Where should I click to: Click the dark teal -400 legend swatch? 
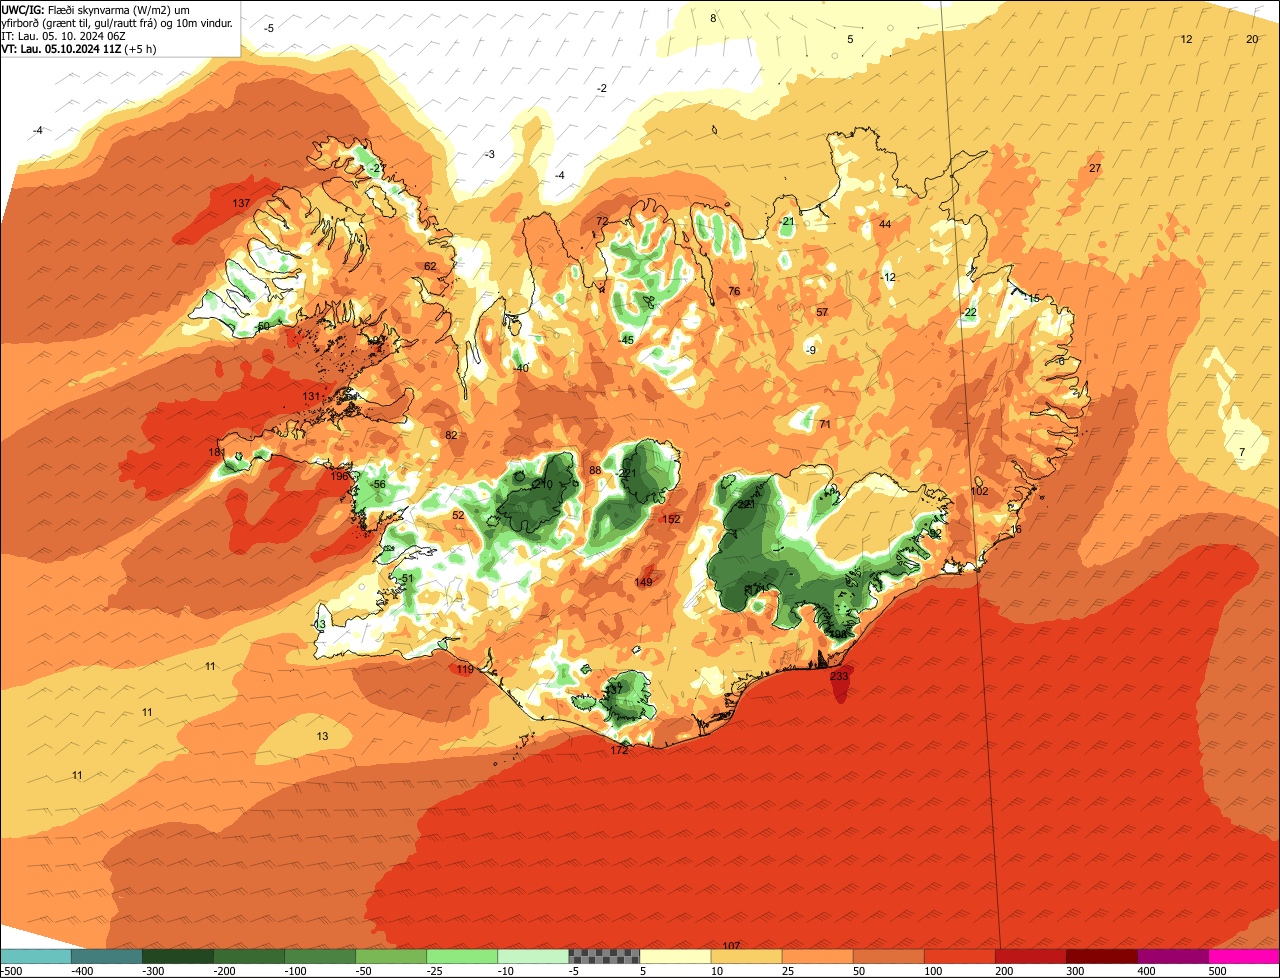tap(107, 956)
